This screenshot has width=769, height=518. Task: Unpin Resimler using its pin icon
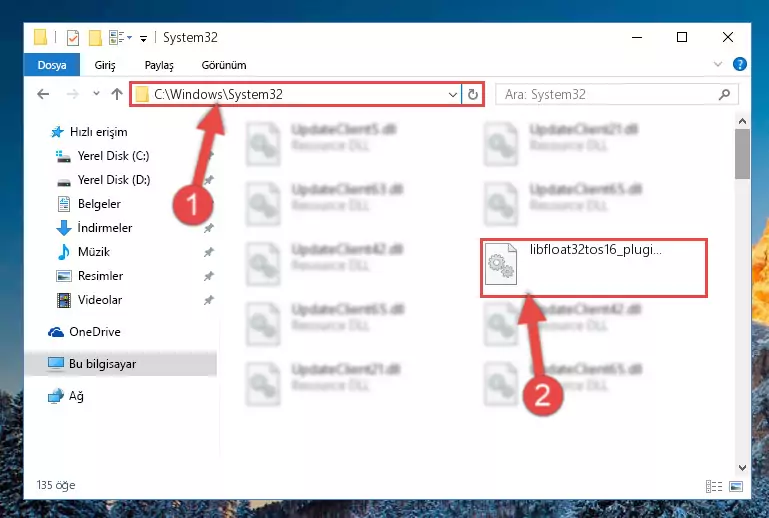[x=208, y=276]
